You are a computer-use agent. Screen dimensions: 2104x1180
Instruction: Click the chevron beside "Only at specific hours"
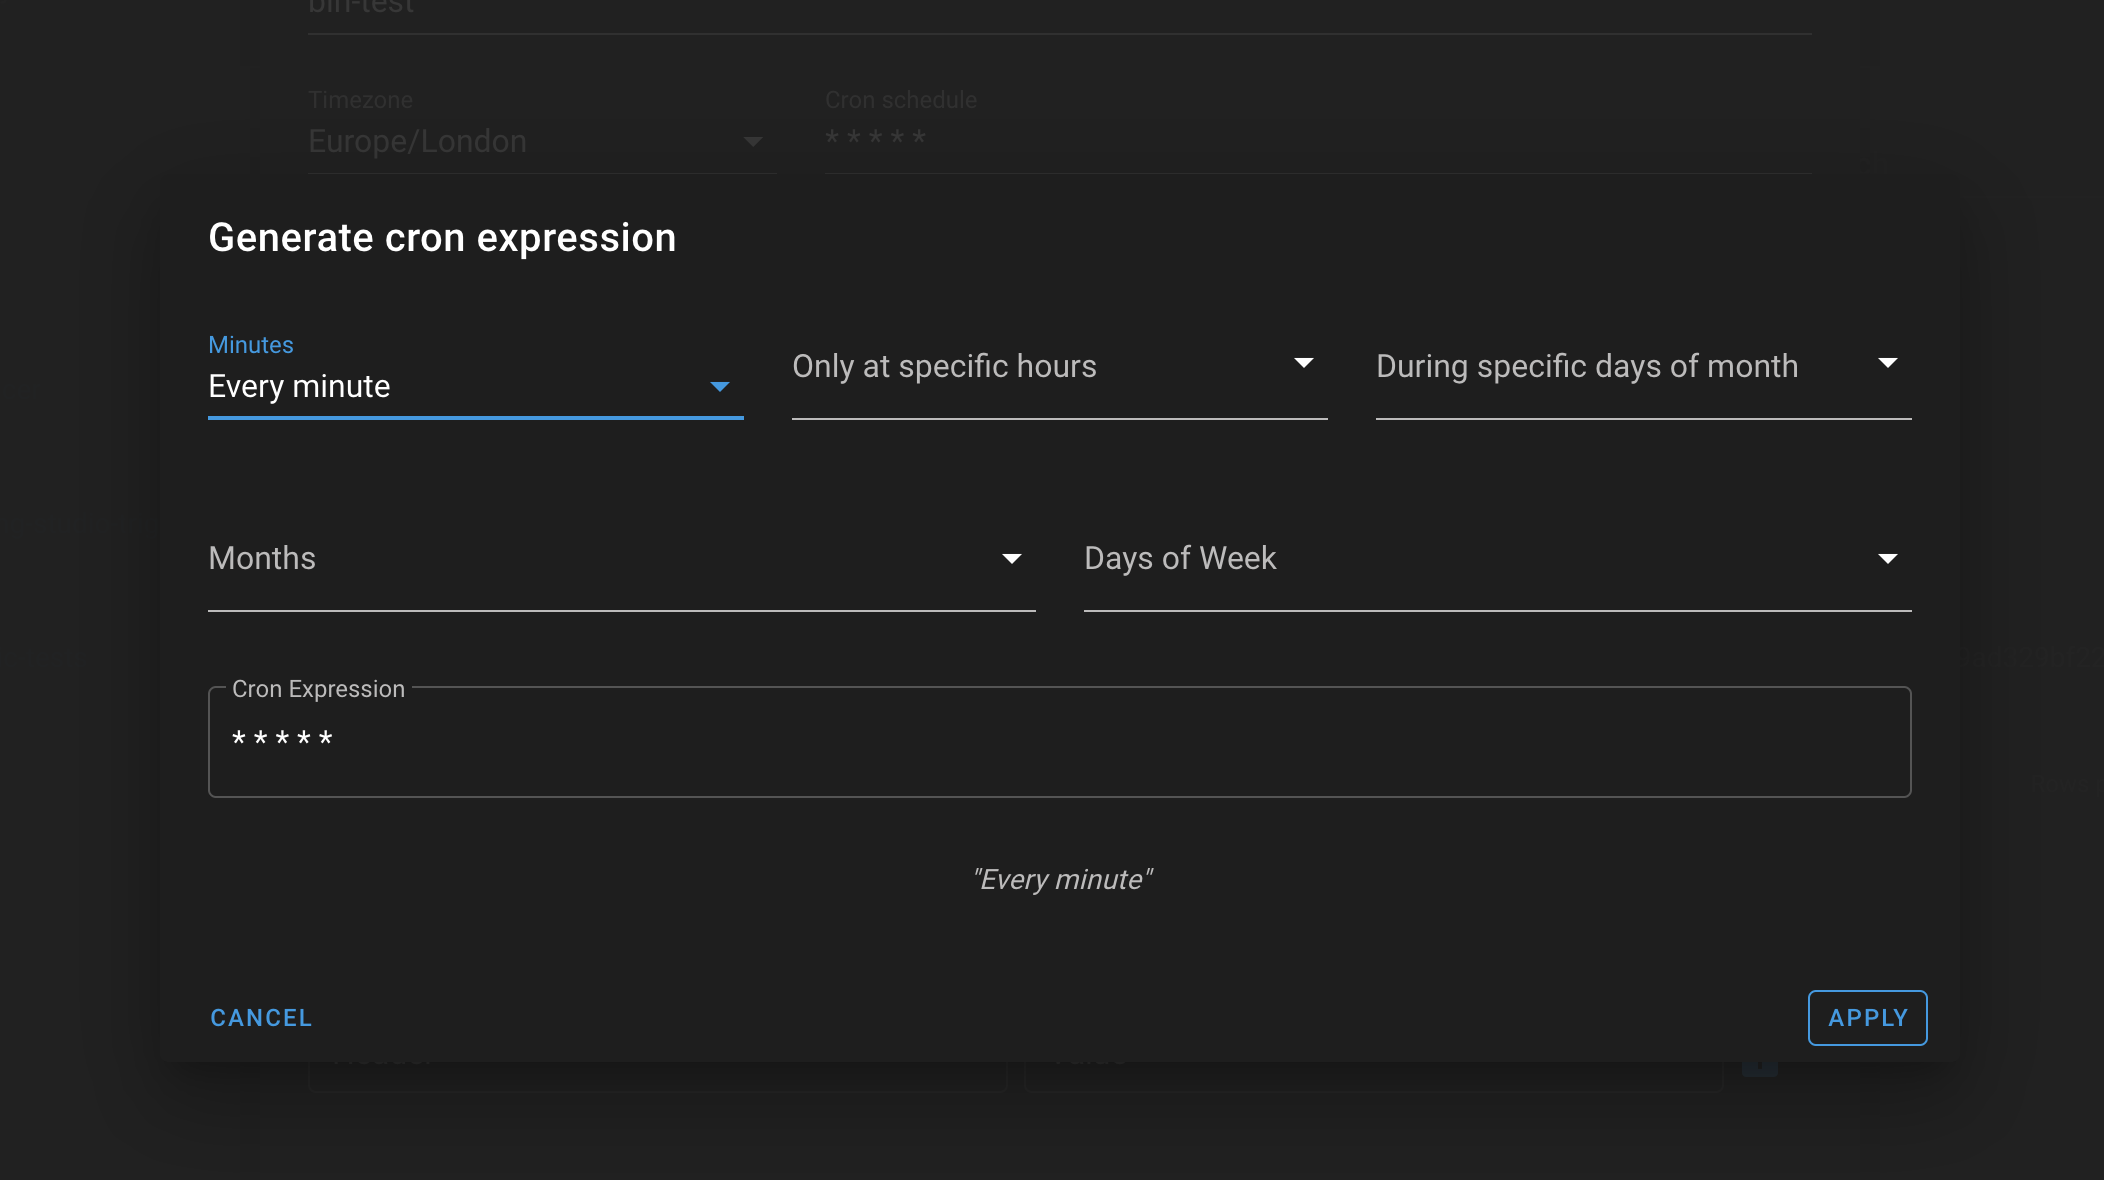pos(1305,363)
